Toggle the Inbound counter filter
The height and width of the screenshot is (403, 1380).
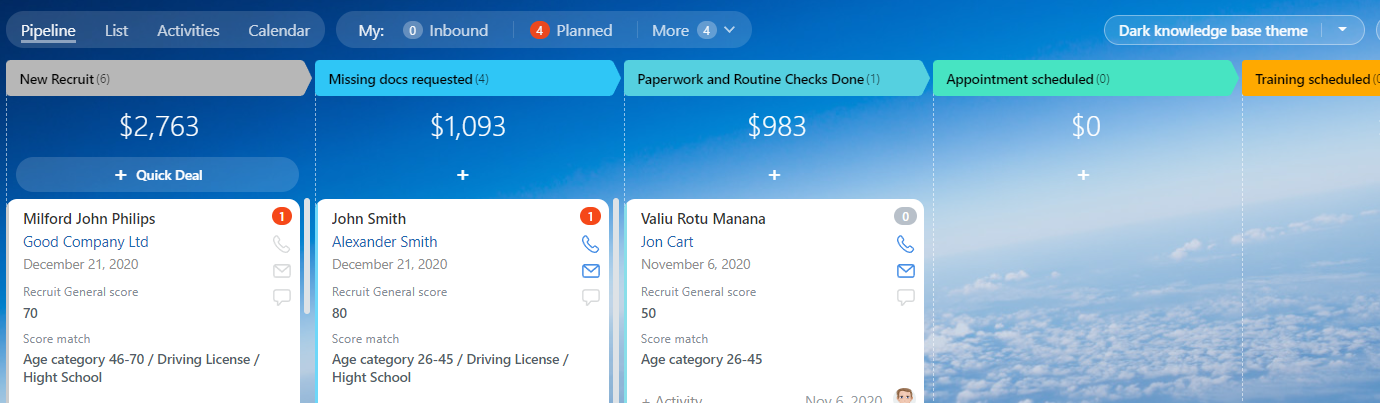[446, 30]
